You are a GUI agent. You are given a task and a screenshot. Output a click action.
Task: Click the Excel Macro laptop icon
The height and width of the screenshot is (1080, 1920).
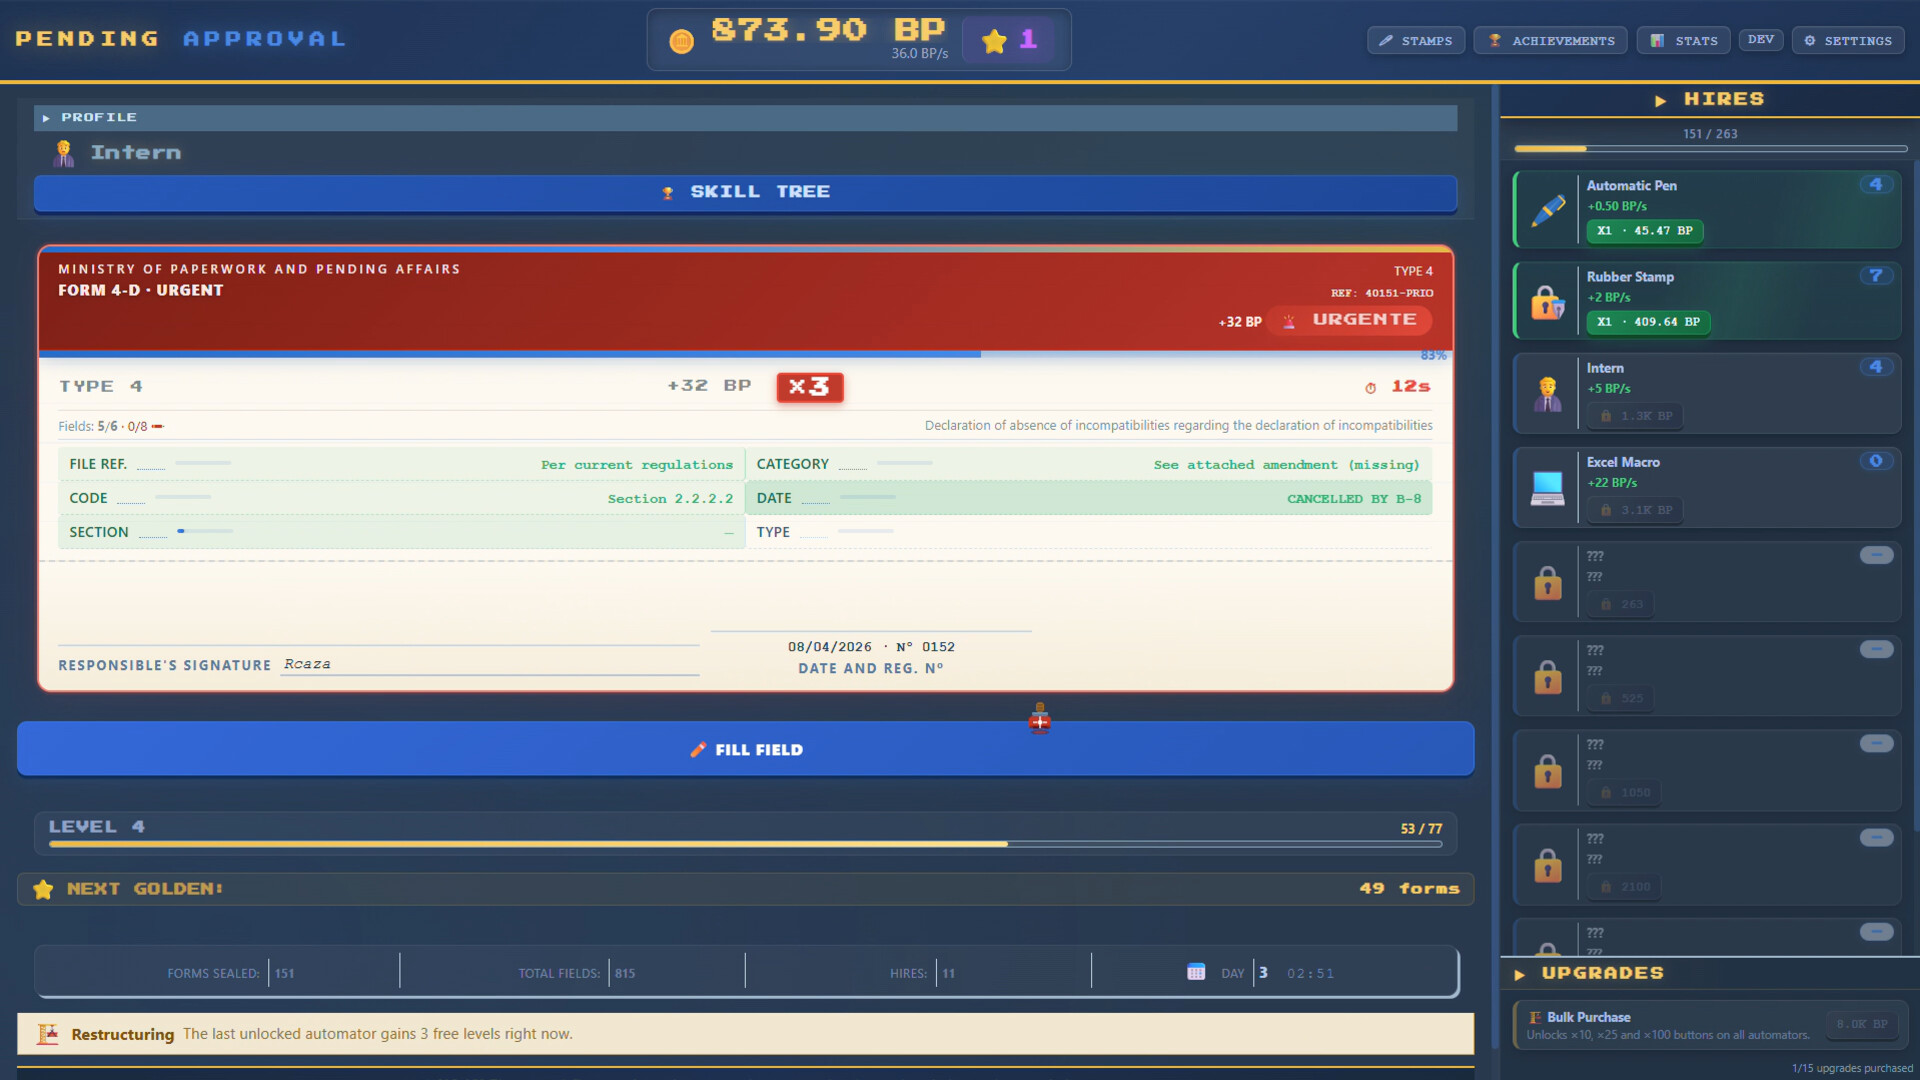(x=1548, y=488)
